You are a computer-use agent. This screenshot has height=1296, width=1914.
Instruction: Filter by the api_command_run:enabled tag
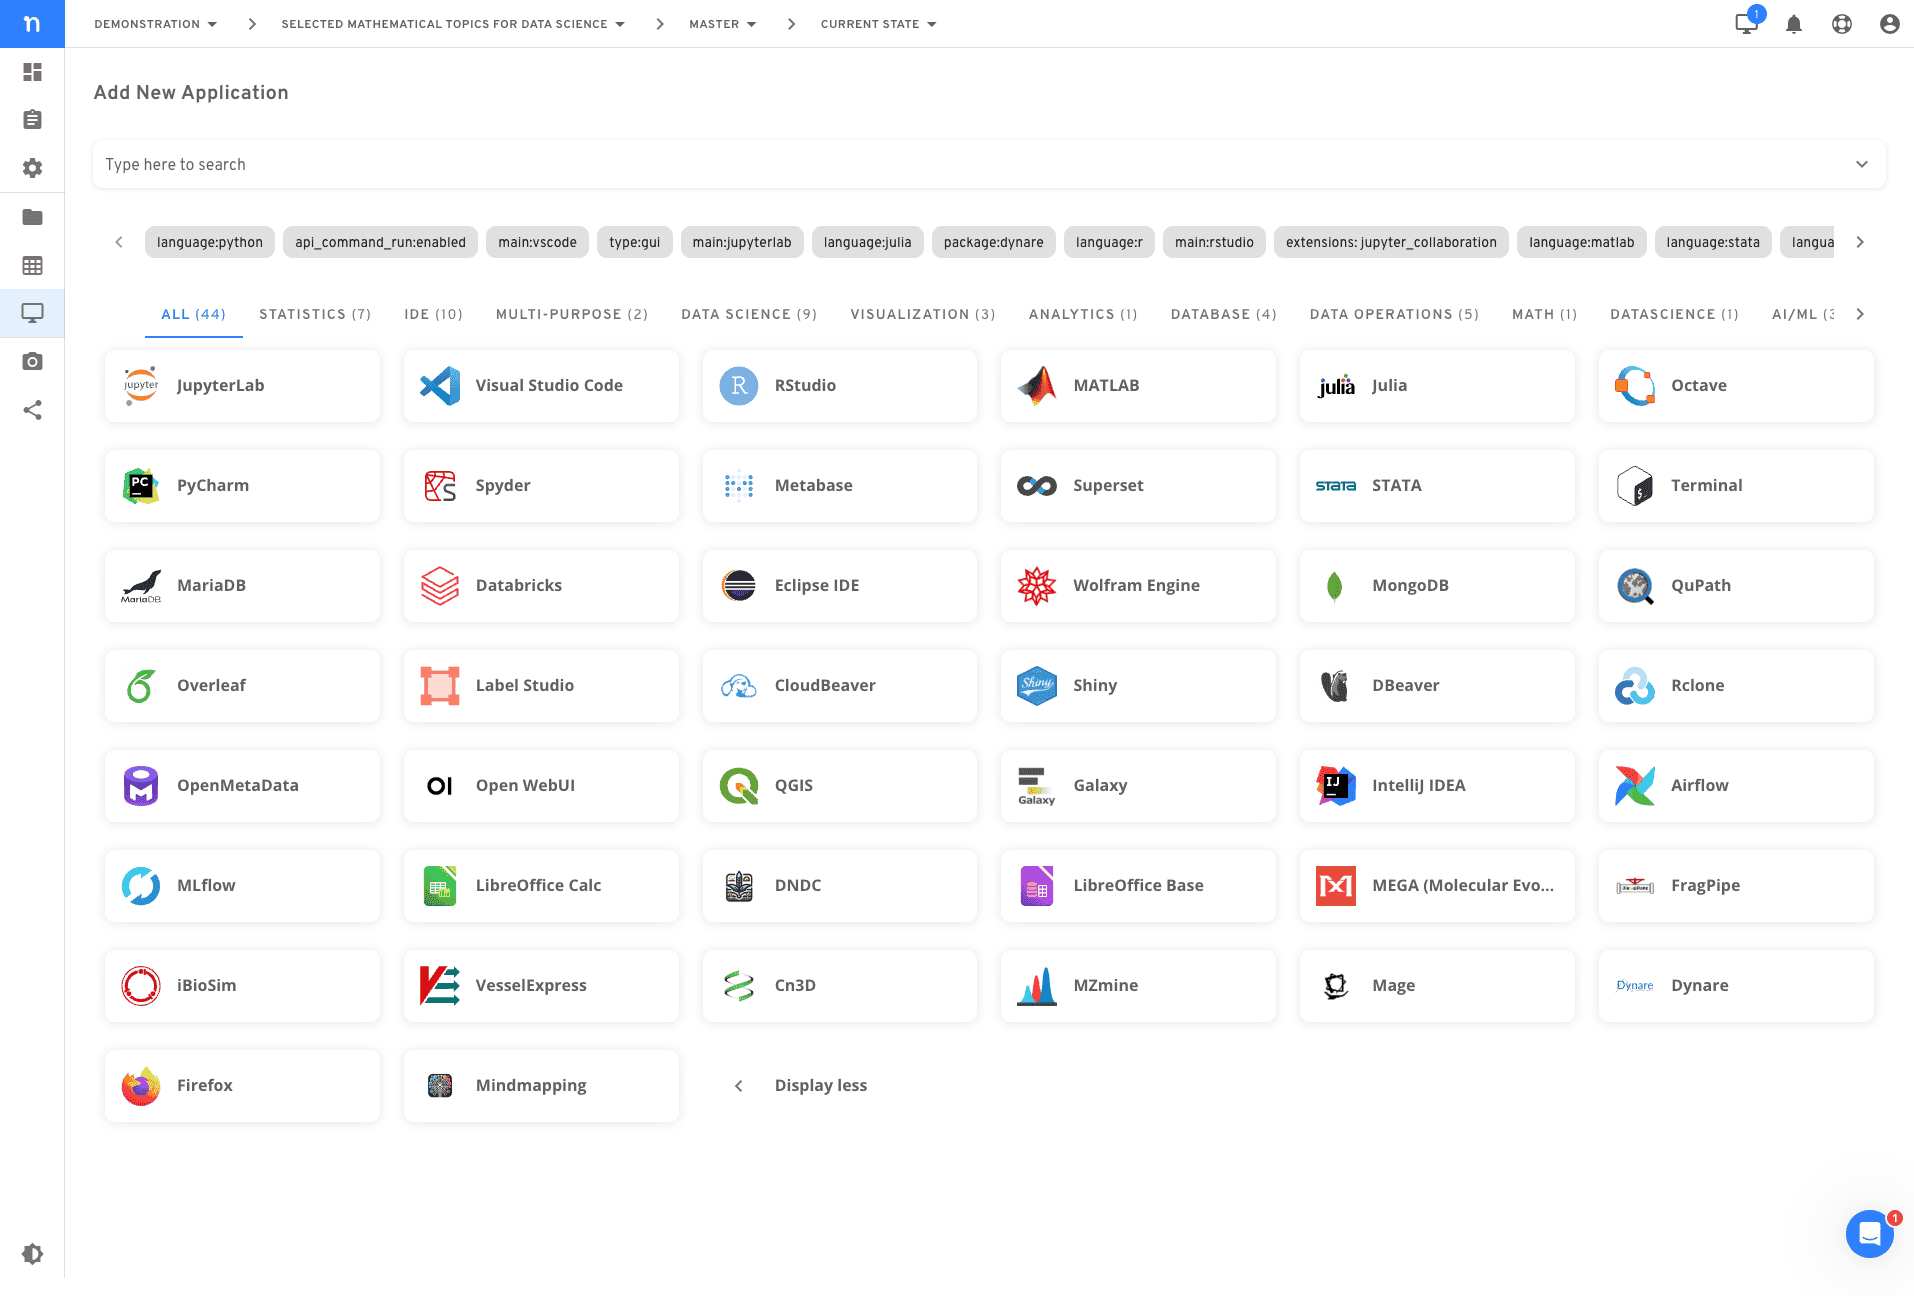pos(380,242)
